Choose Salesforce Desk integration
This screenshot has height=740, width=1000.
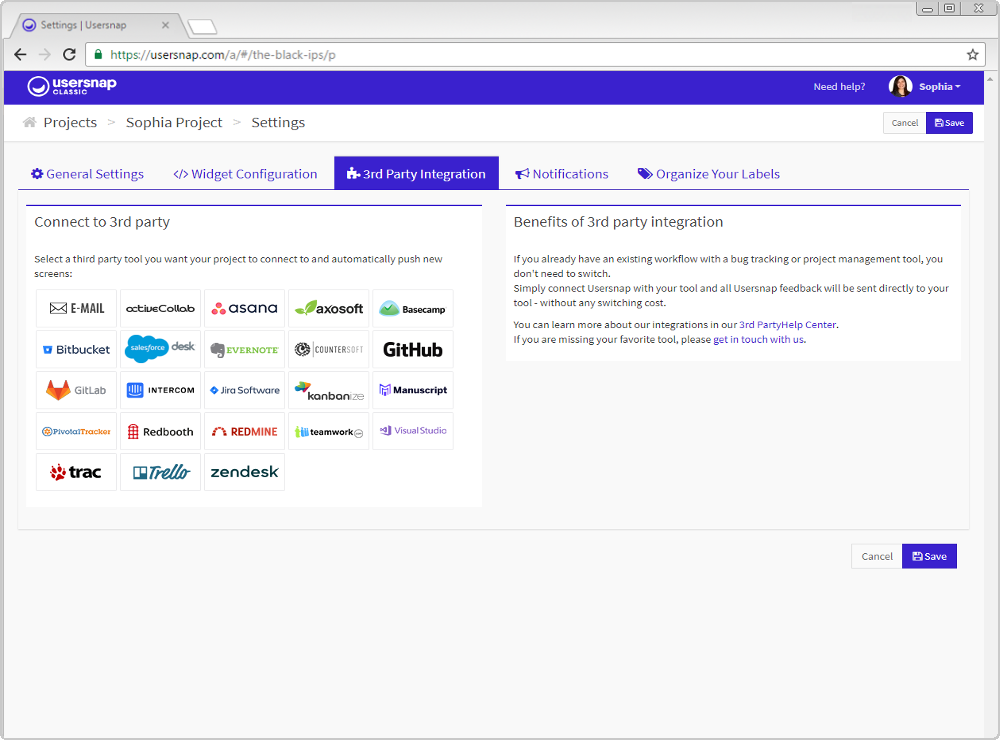coord(161,350)
